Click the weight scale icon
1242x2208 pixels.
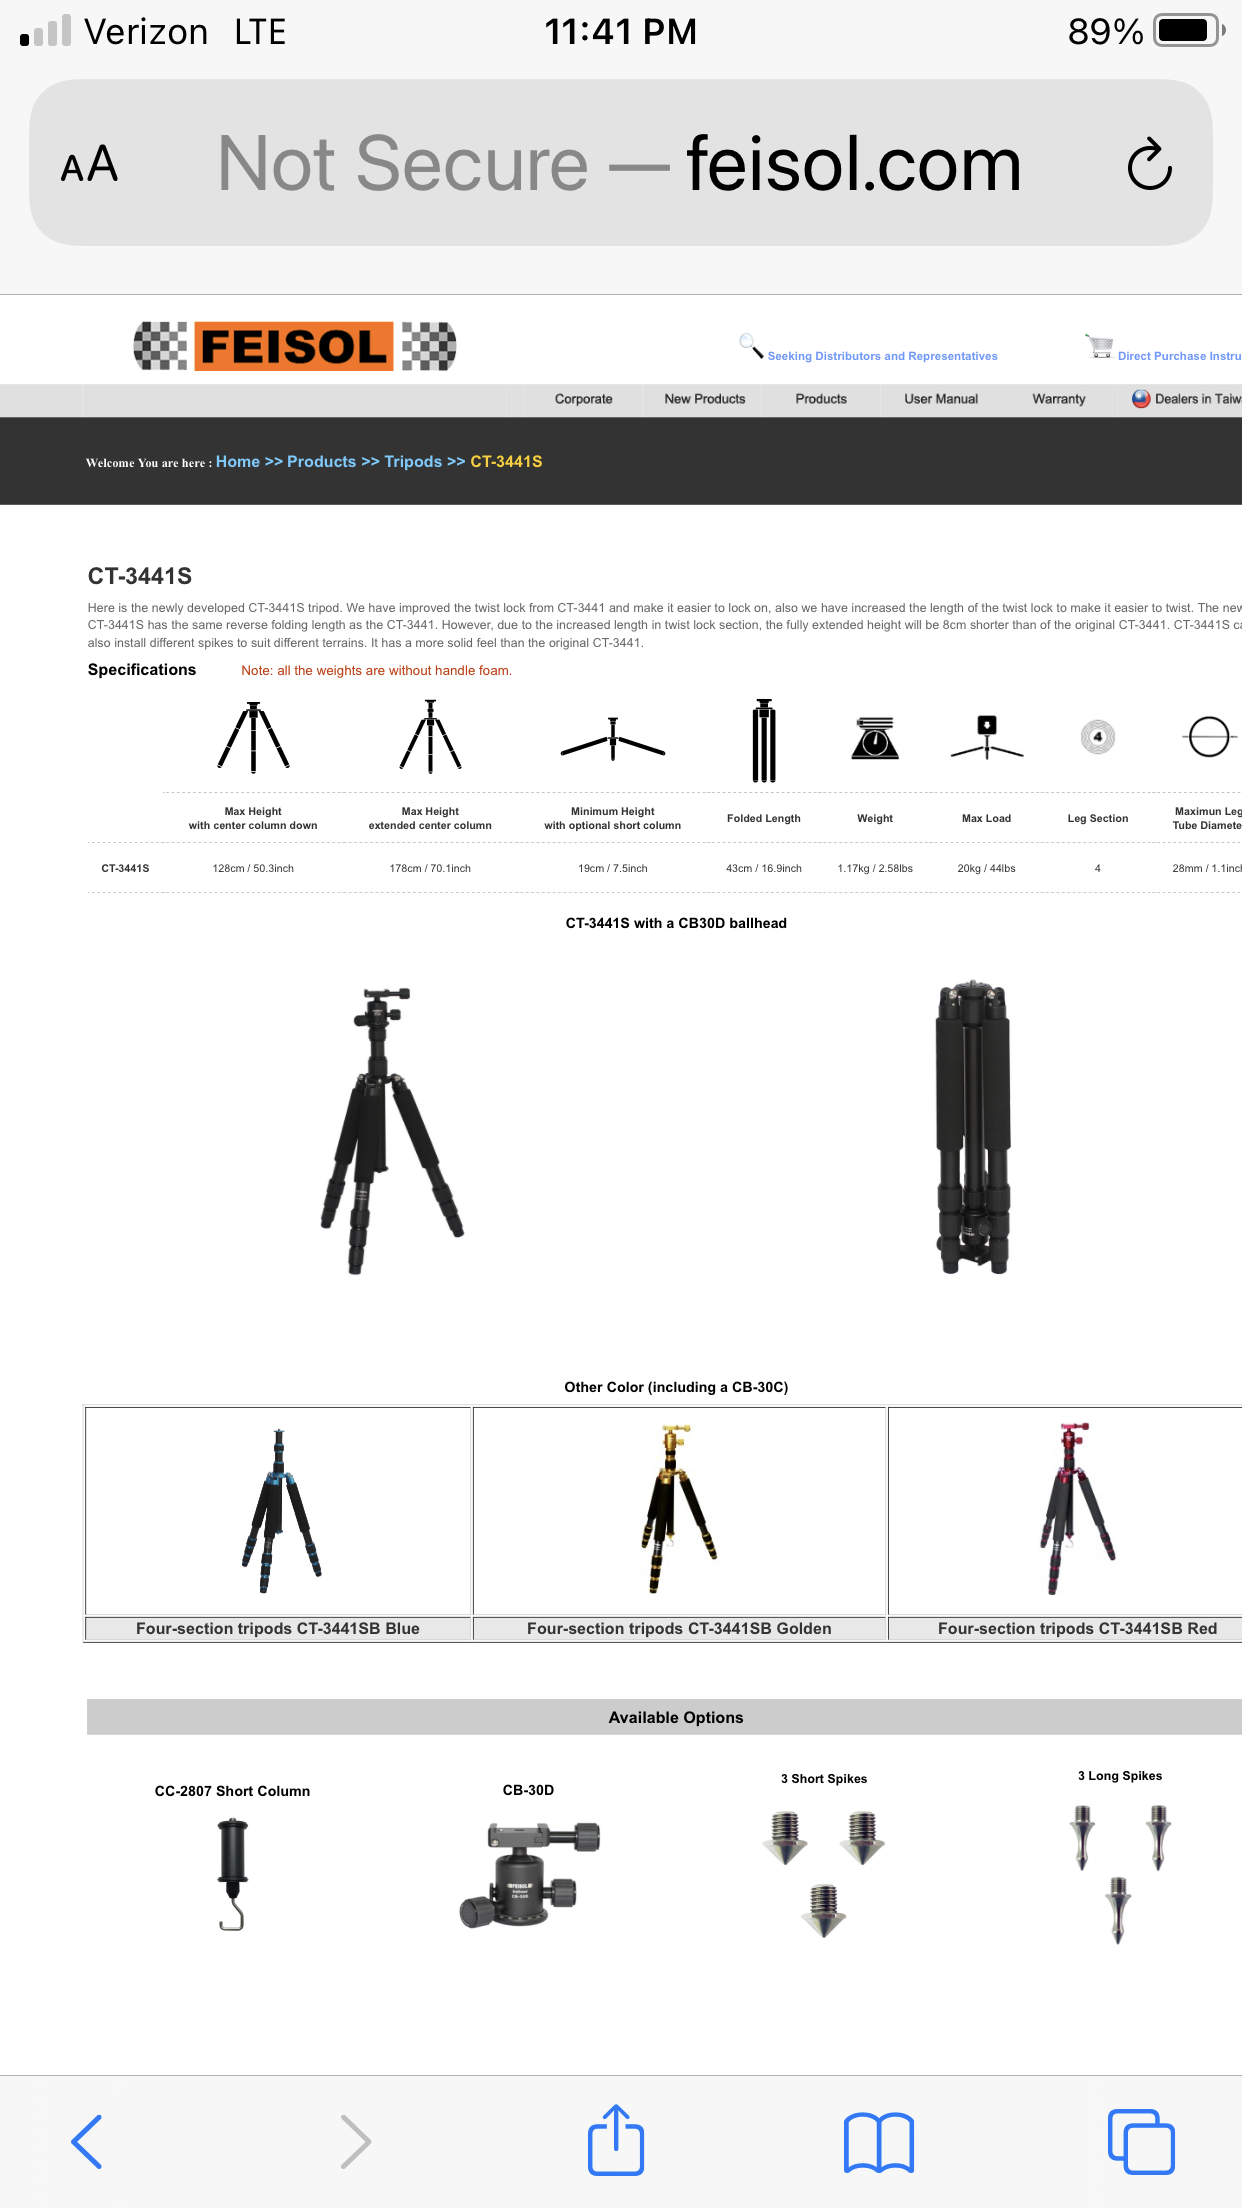[x=875, y=738]
